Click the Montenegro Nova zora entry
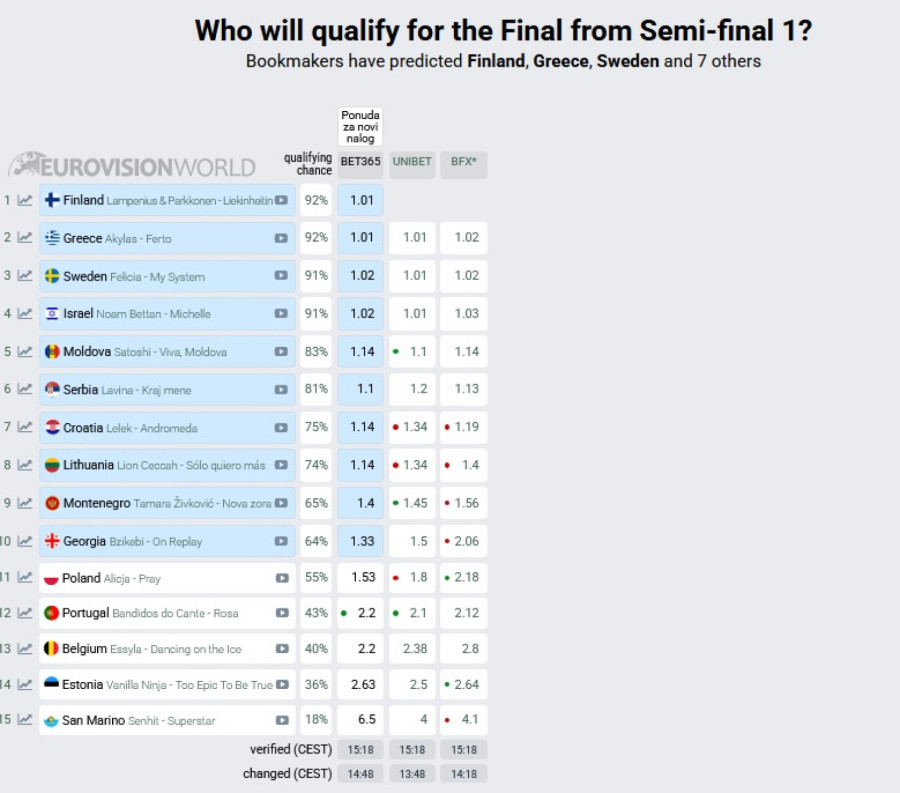The height and width of the screenshot is (793, 900). coord(160,503)
